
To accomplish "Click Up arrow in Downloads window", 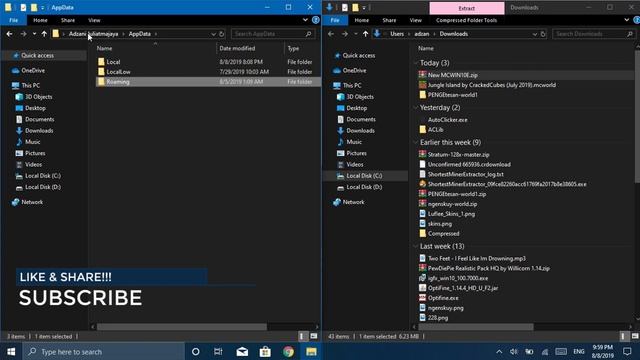I will pyautogui.click(x=365, y=34).
